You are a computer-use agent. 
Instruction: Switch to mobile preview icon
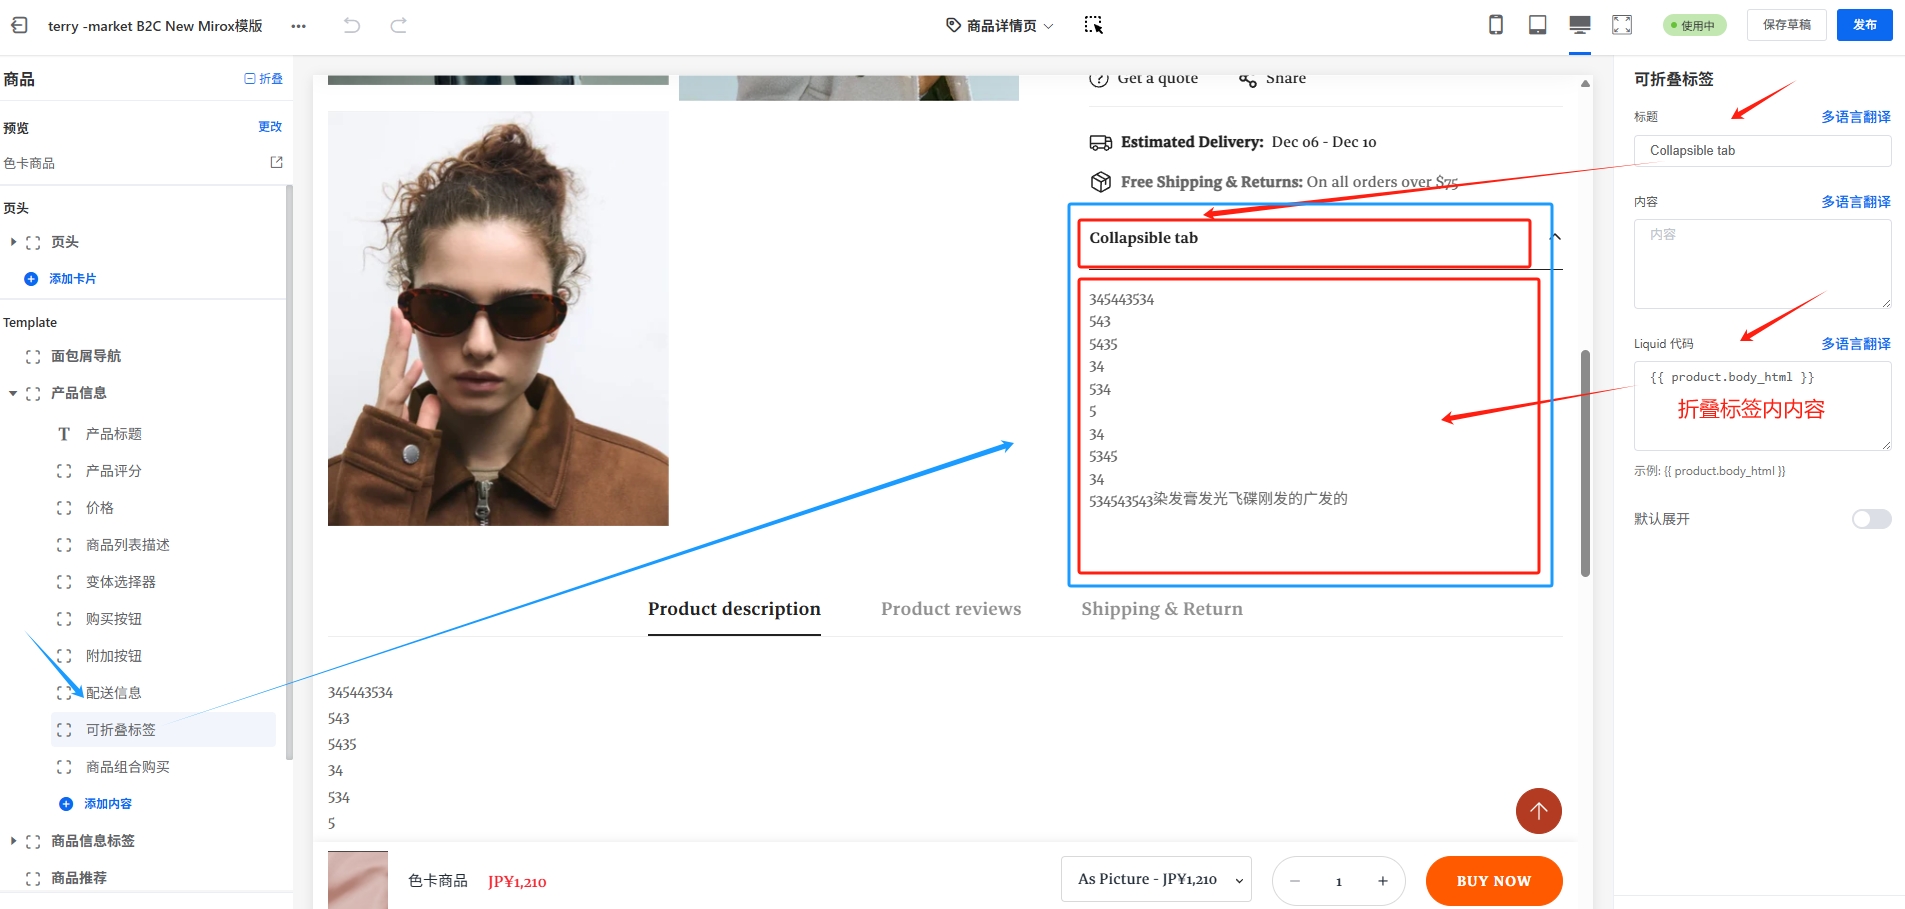[x=1495, y=25]
